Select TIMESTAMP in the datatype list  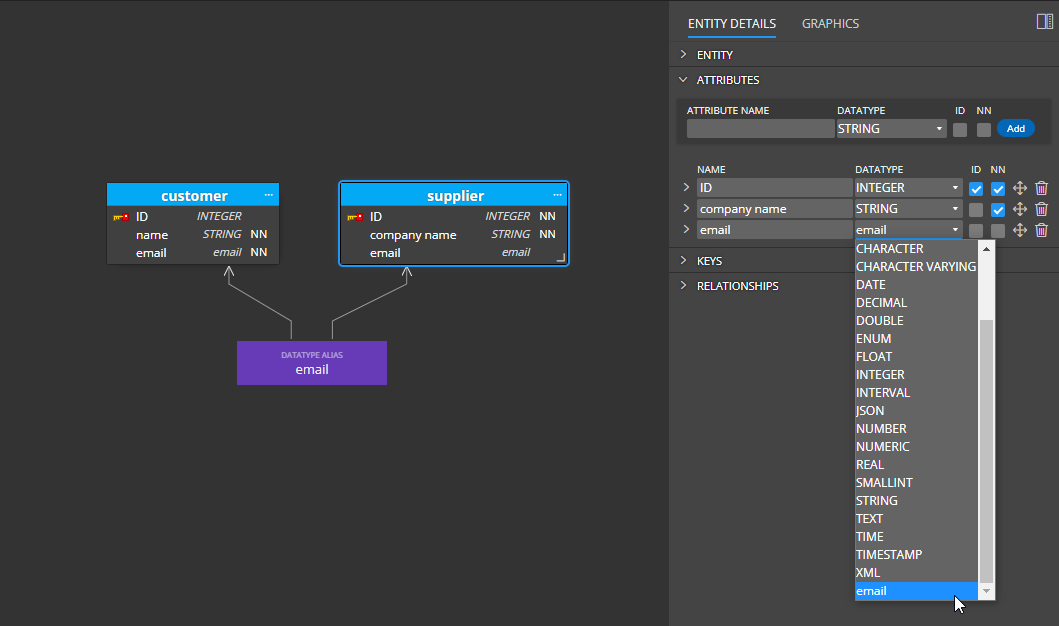tap(889, 555)
